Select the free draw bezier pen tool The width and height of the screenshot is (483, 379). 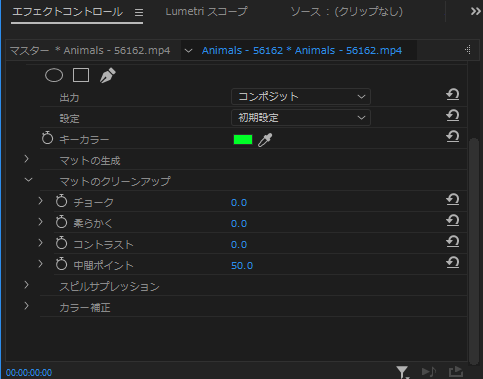tap(108, 75)
